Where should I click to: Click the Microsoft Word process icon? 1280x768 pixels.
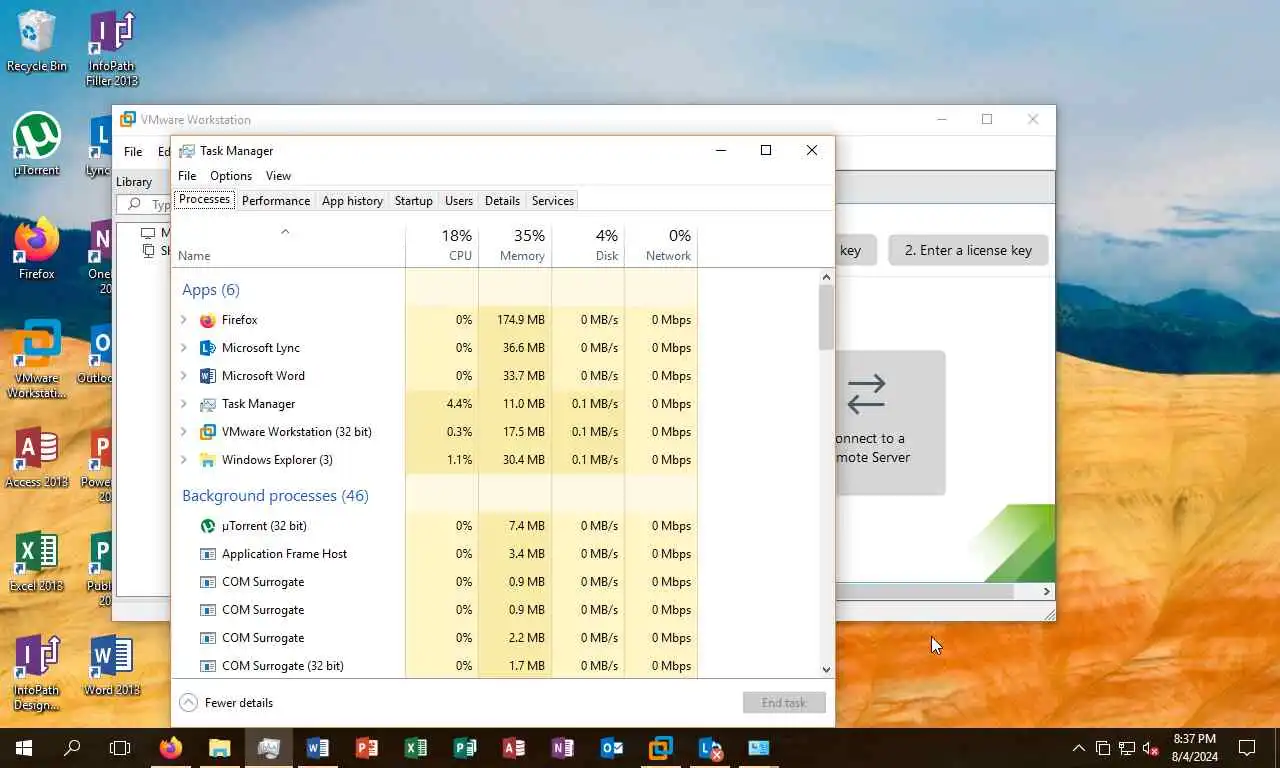pos(208,376)
